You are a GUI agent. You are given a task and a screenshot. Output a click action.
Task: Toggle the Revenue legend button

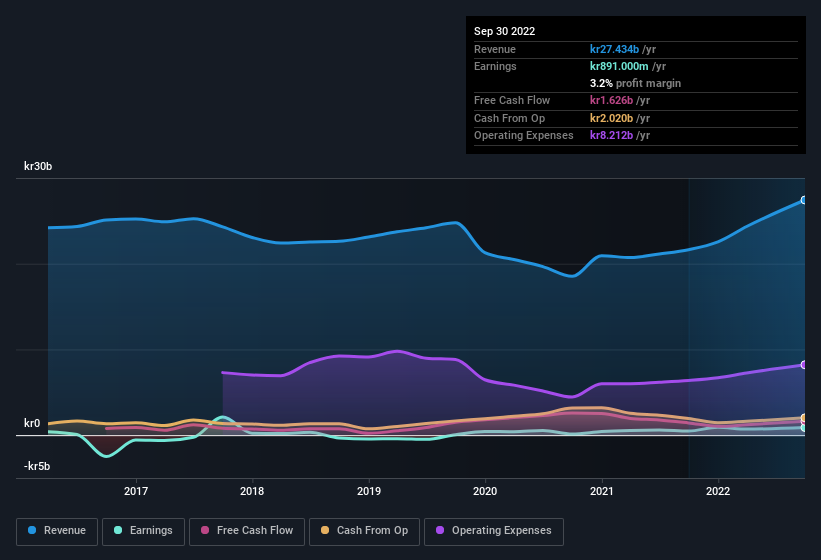[57, 531]
